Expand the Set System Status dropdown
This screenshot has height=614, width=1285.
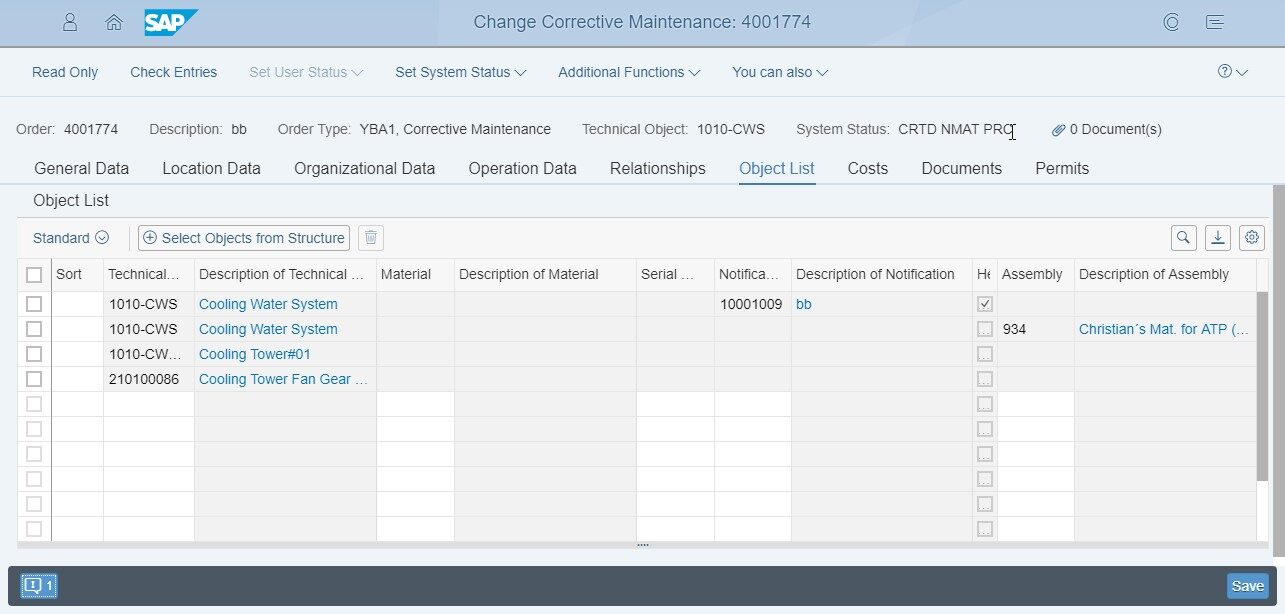click(460, 72)
